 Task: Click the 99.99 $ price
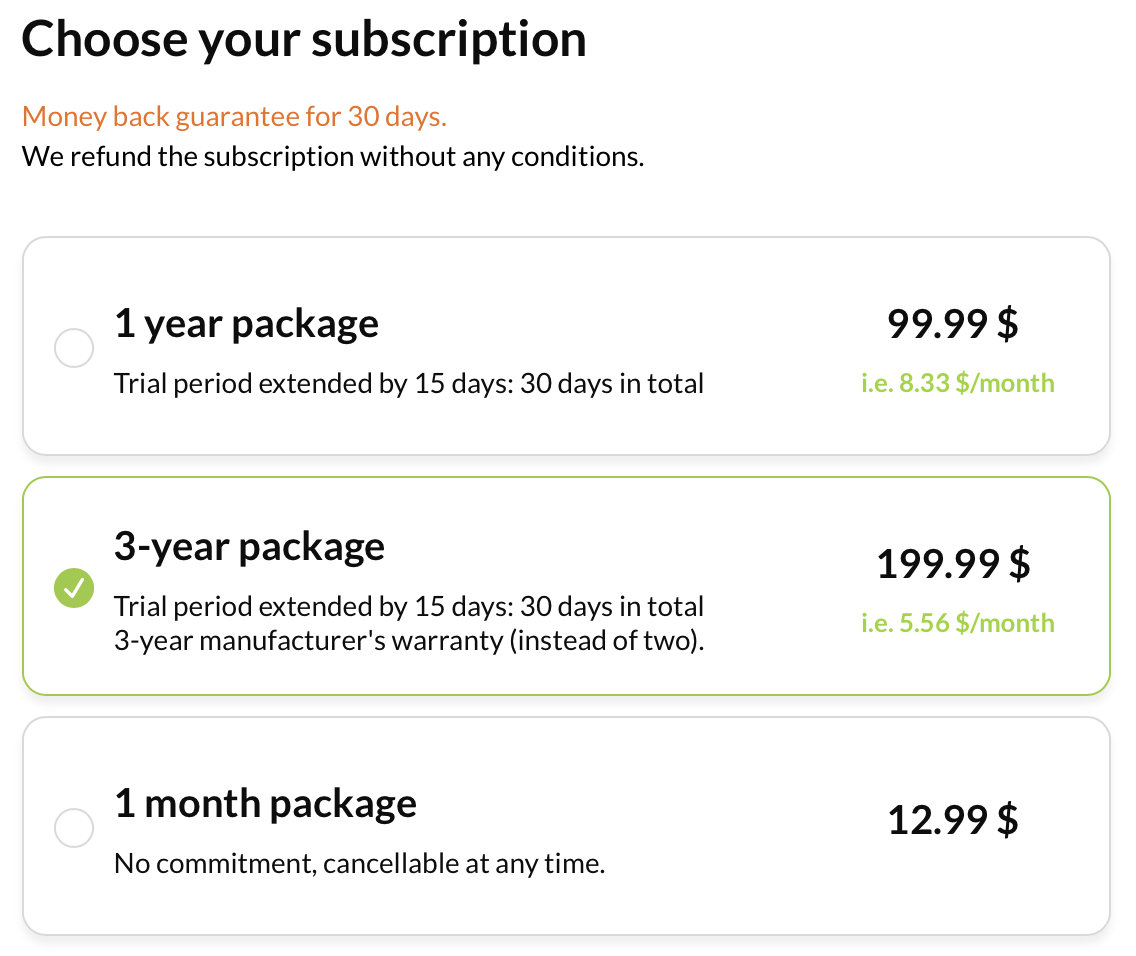click(x=953, y=324)
